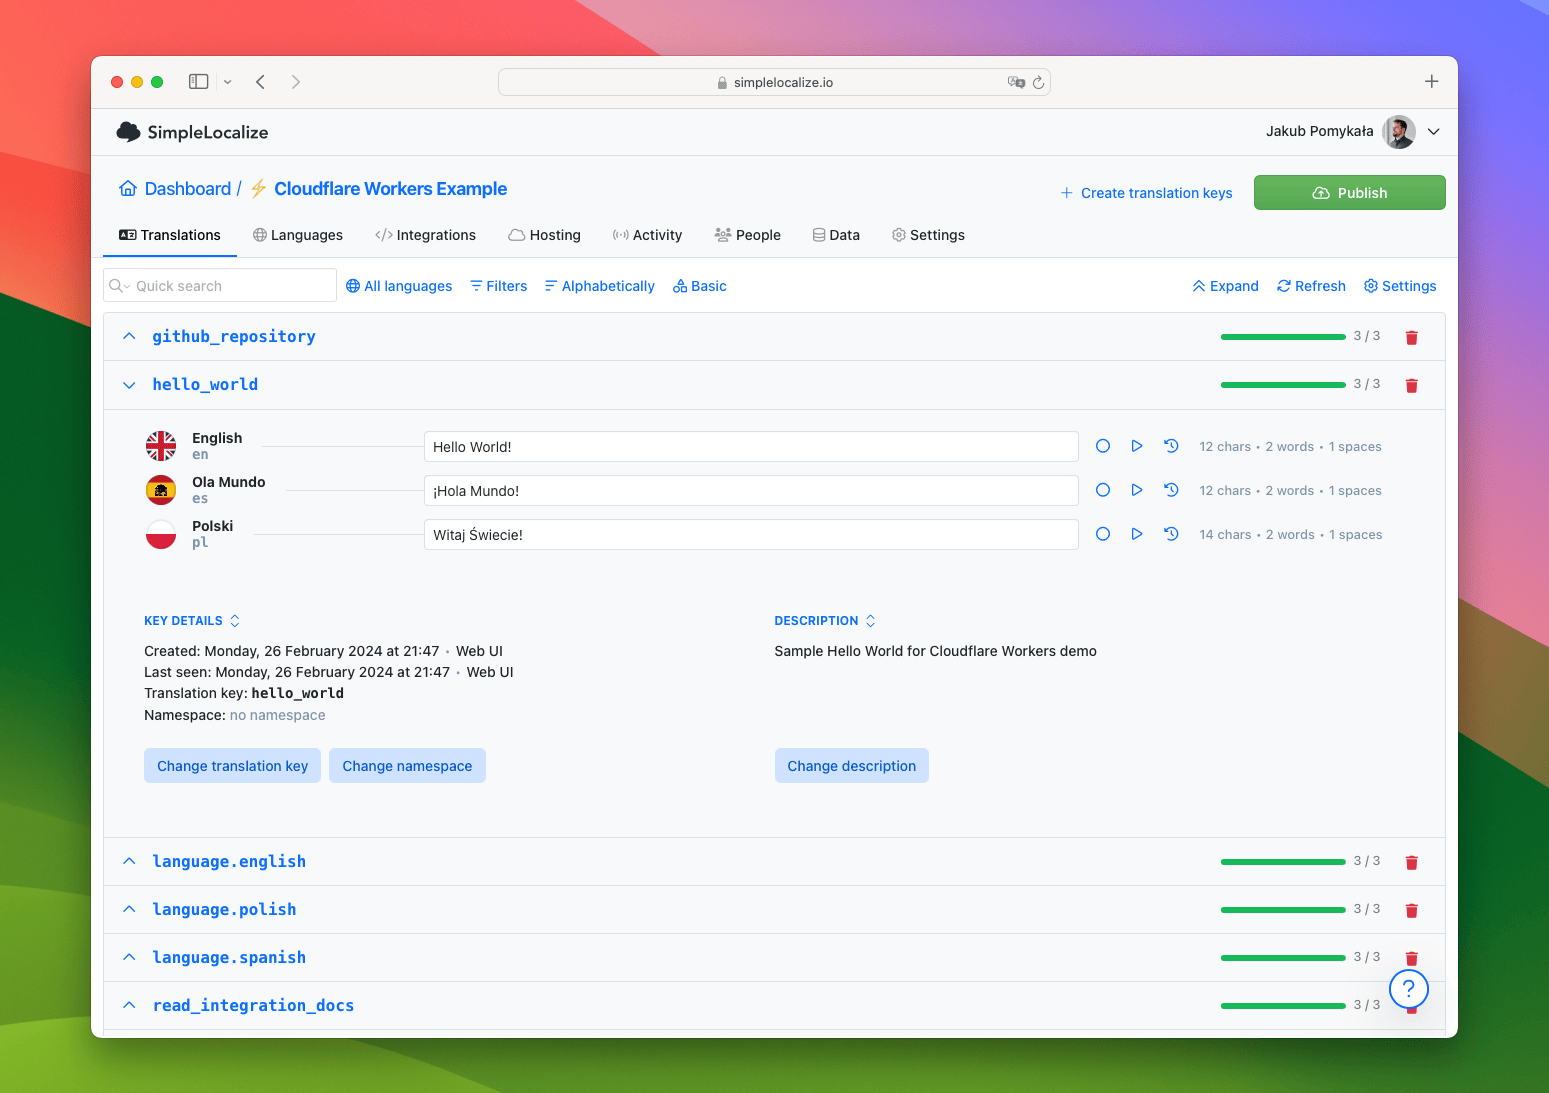Delete the language.spanish key with trash icon
Viewport: 1549px width, 1093px height.
1412,958
